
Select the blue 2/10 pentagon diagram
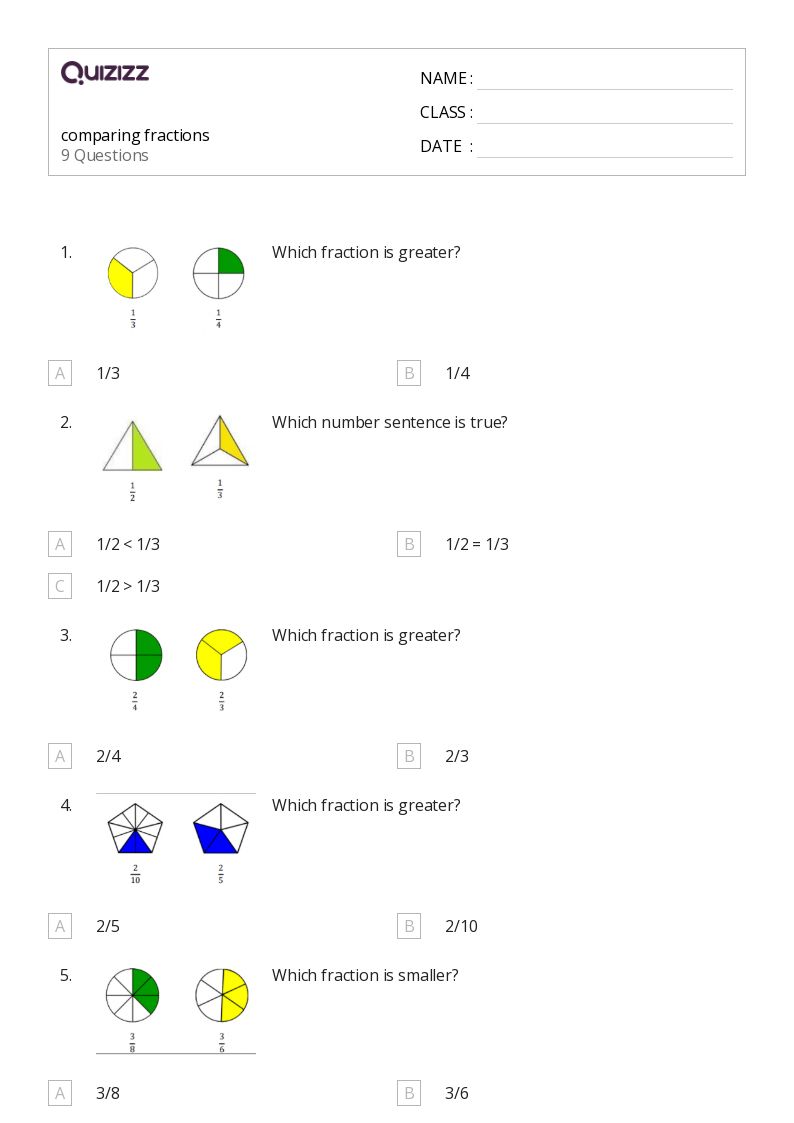[x=135, y=828]
